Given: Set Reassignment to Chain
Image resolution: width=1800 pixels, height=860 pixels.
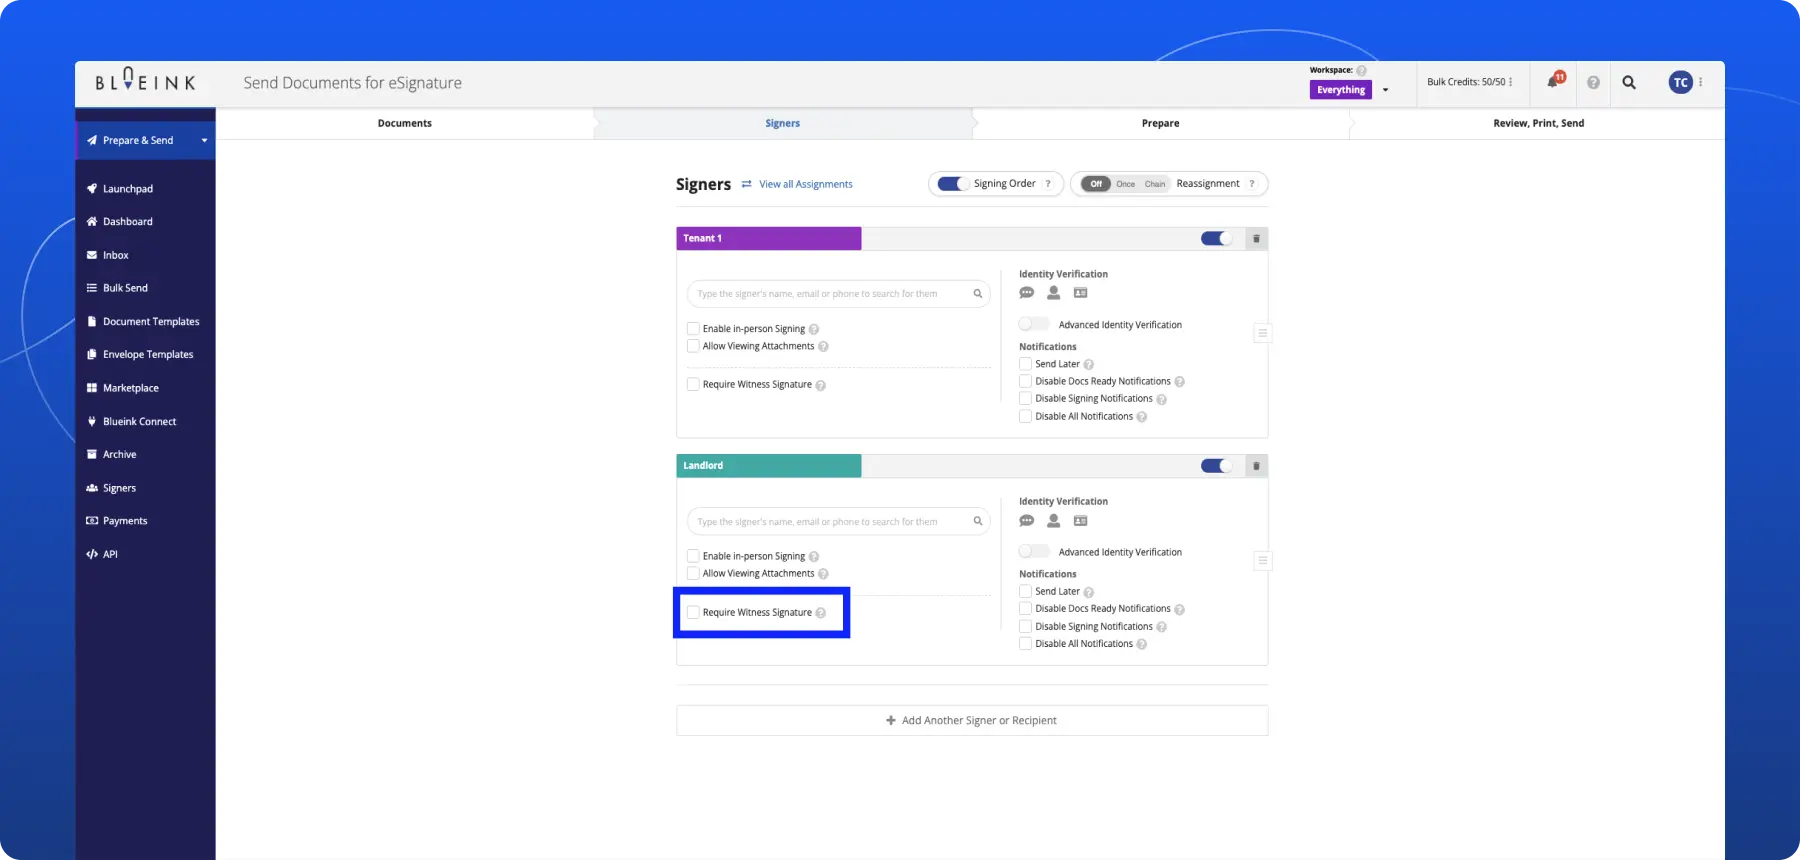Looking at the screenshot, I should point(1155,184).
